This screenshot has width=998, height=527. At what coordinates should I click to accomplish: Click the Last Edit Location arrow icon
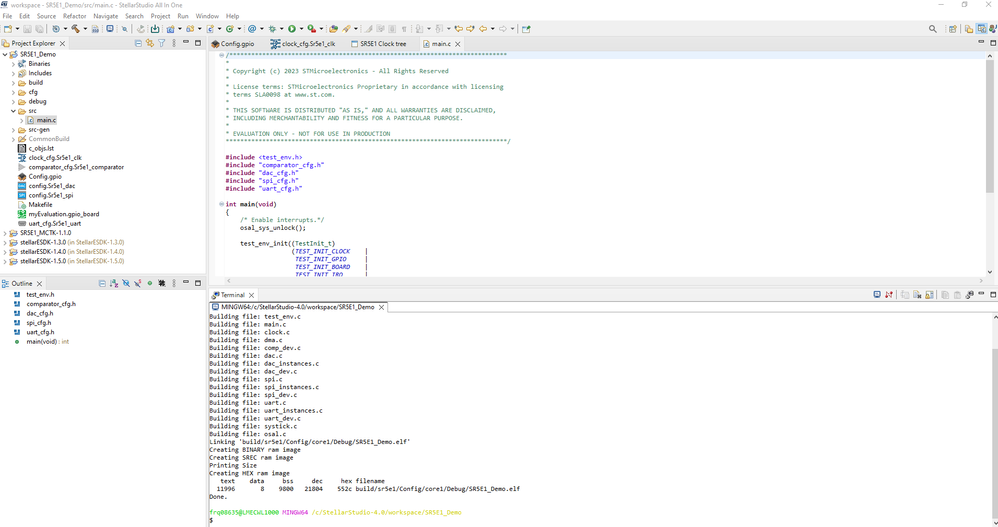pos(458,29)
